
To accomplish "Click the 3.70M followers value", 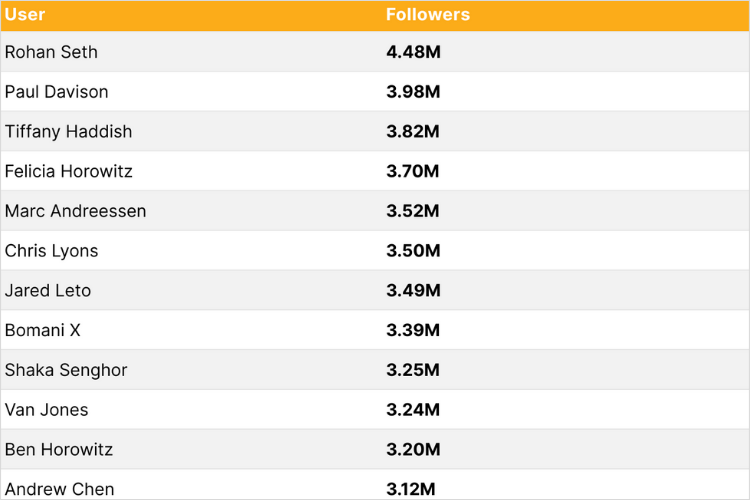I will pos(412,171).
